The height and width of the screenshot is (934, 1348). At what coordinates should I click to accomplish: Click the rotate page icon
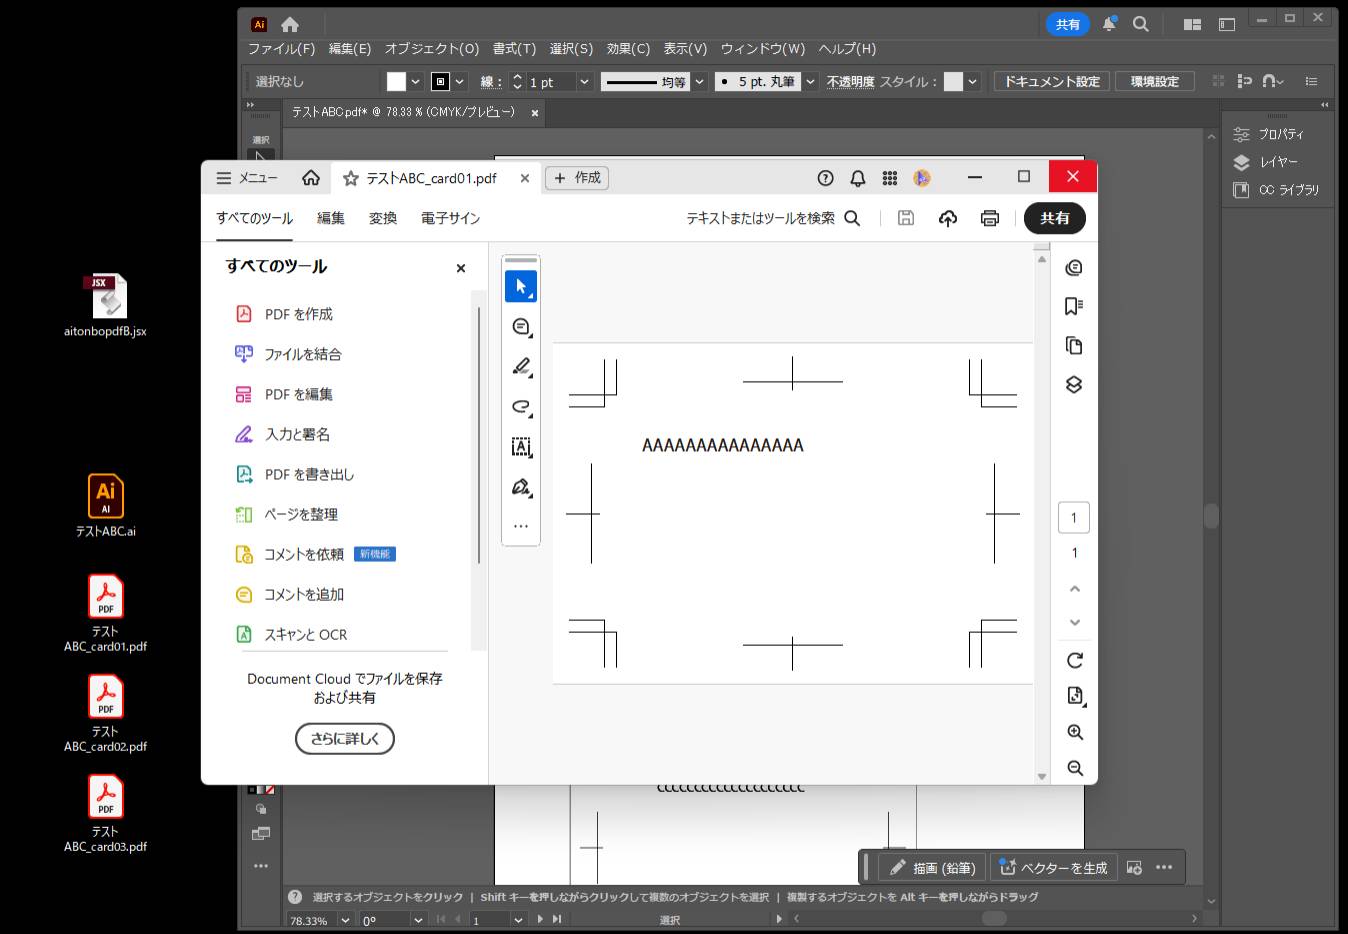tap(1074, 660)
